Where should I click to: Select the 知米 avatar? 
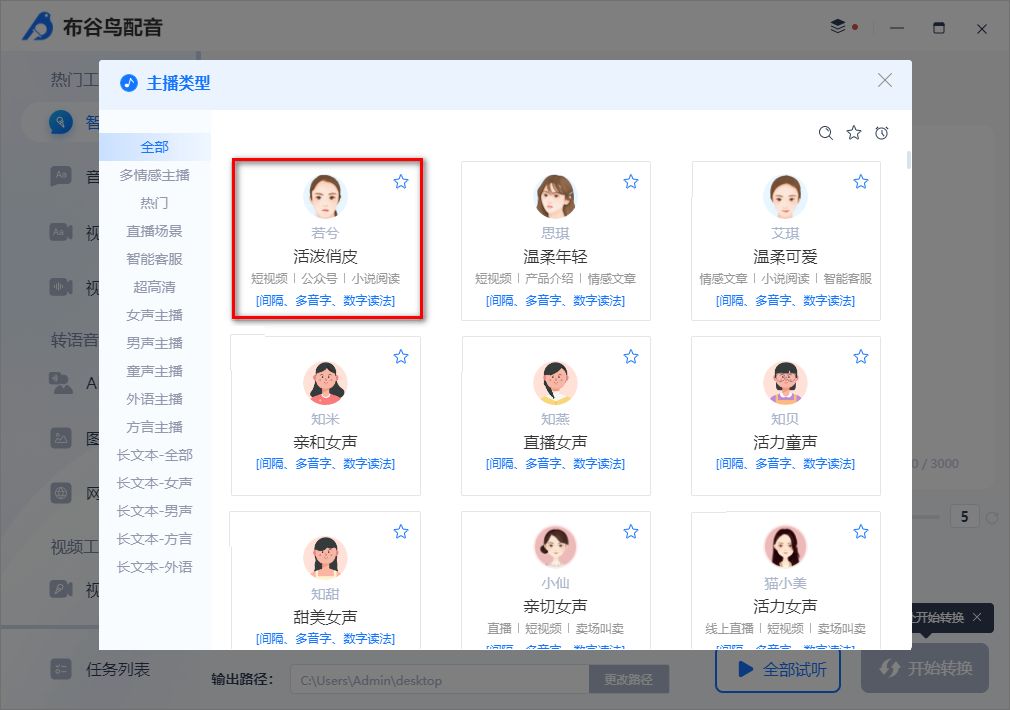[325, 383]
